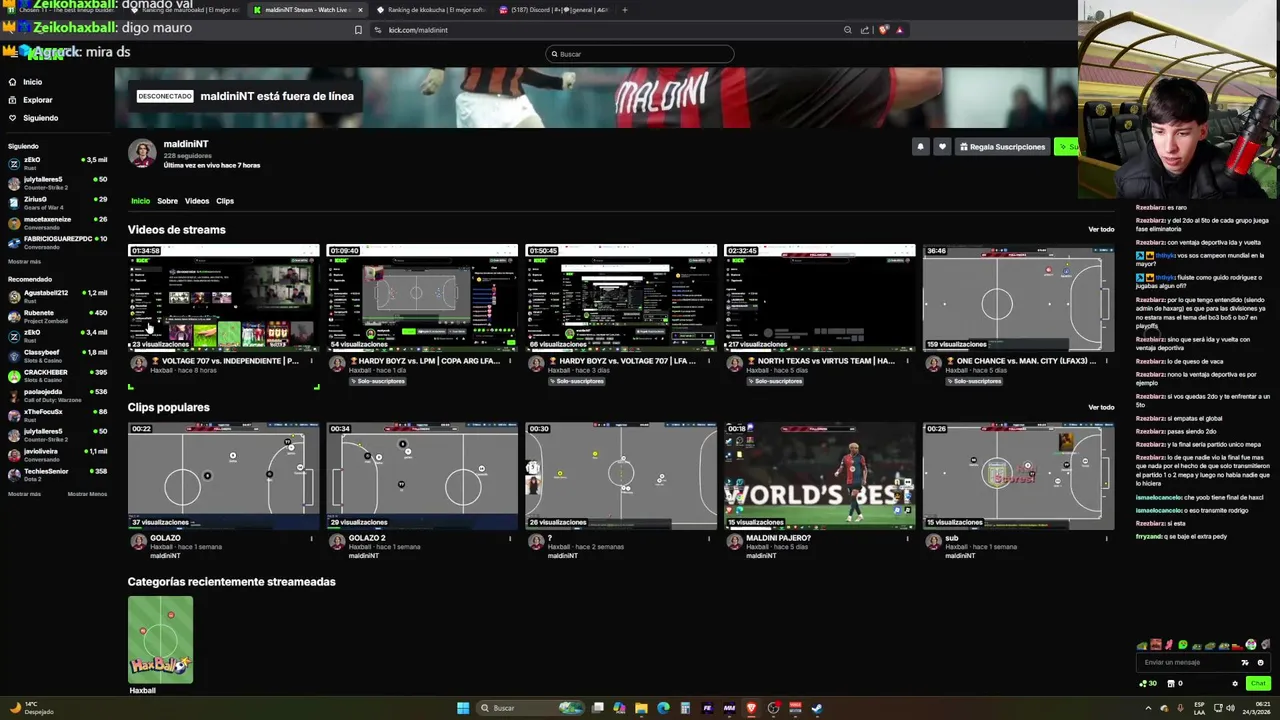The height and width of the screenshot is (720, 1280).
Task: Click the taskbar Buscar search box
Action: (530, 708)
